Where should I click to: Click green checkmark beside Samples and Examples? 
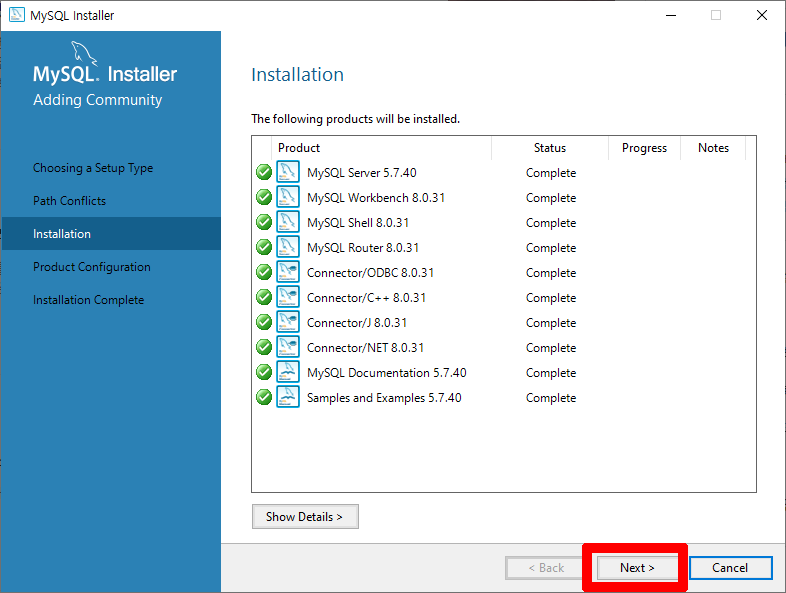(x=264, y=398)
